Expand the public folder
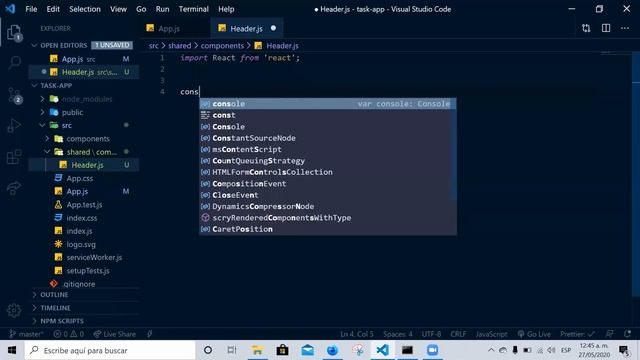Viewport: 640px width, 360px height. point(84,112)
